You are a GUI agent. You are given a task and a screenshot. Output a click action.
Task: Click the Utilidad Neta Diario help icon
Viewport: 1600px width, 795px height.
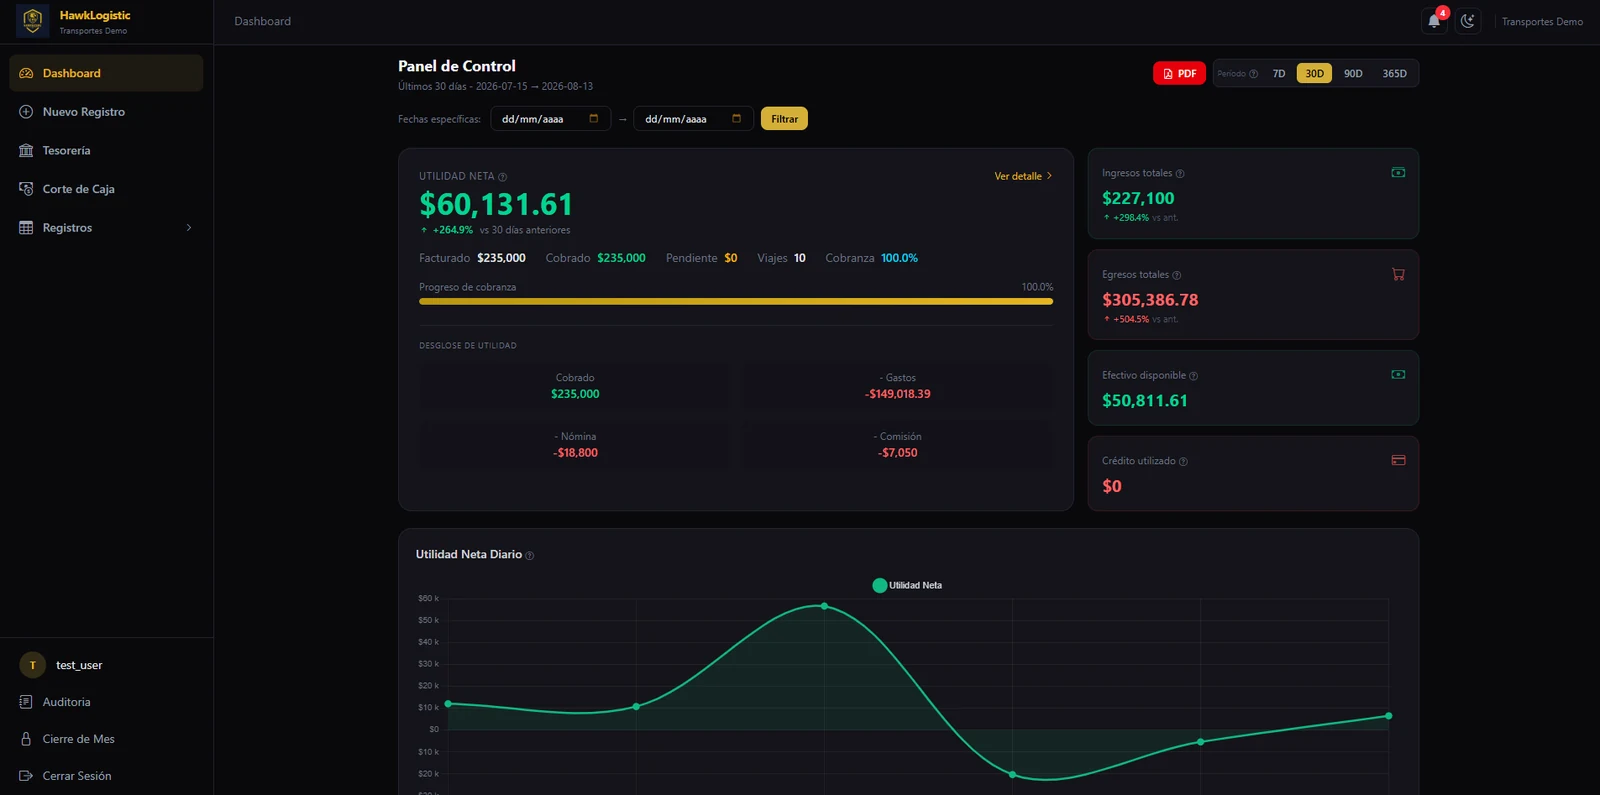pyautogui.click(x=530, y=556)
